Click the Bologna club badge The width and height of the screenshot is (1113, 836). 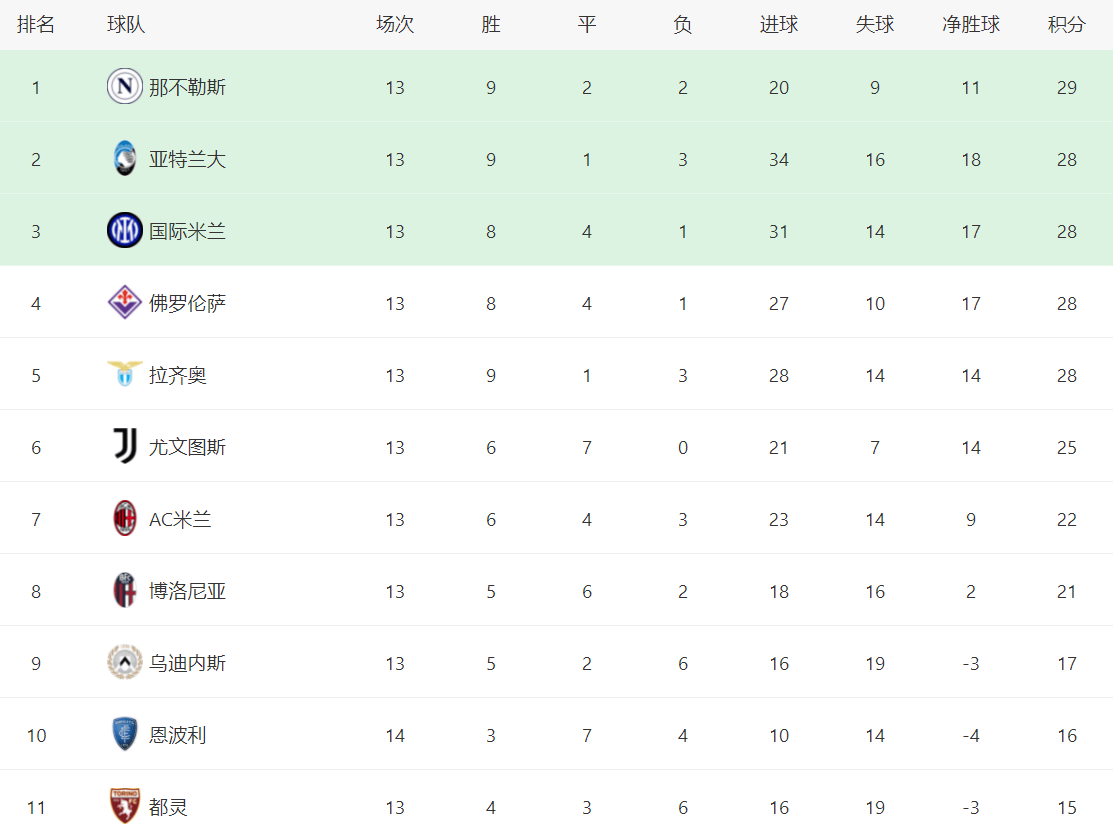coord(125,591)
